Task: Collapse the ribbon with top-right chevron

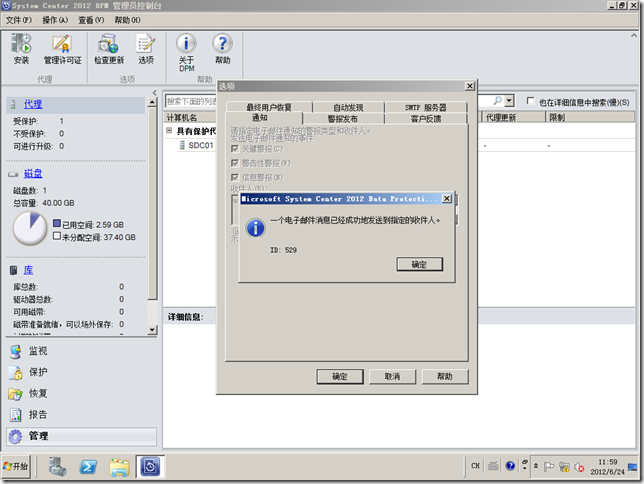Action: 634,36
